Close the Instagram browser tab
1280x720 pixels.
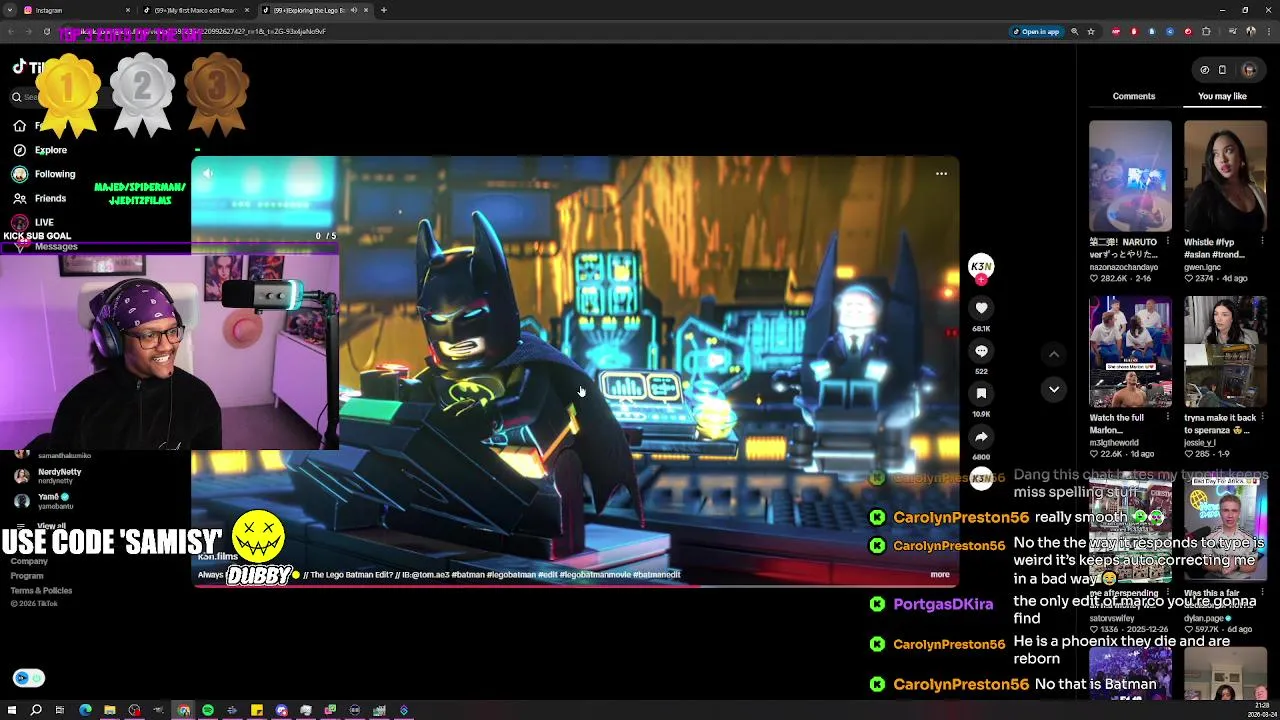coord(127,10)
